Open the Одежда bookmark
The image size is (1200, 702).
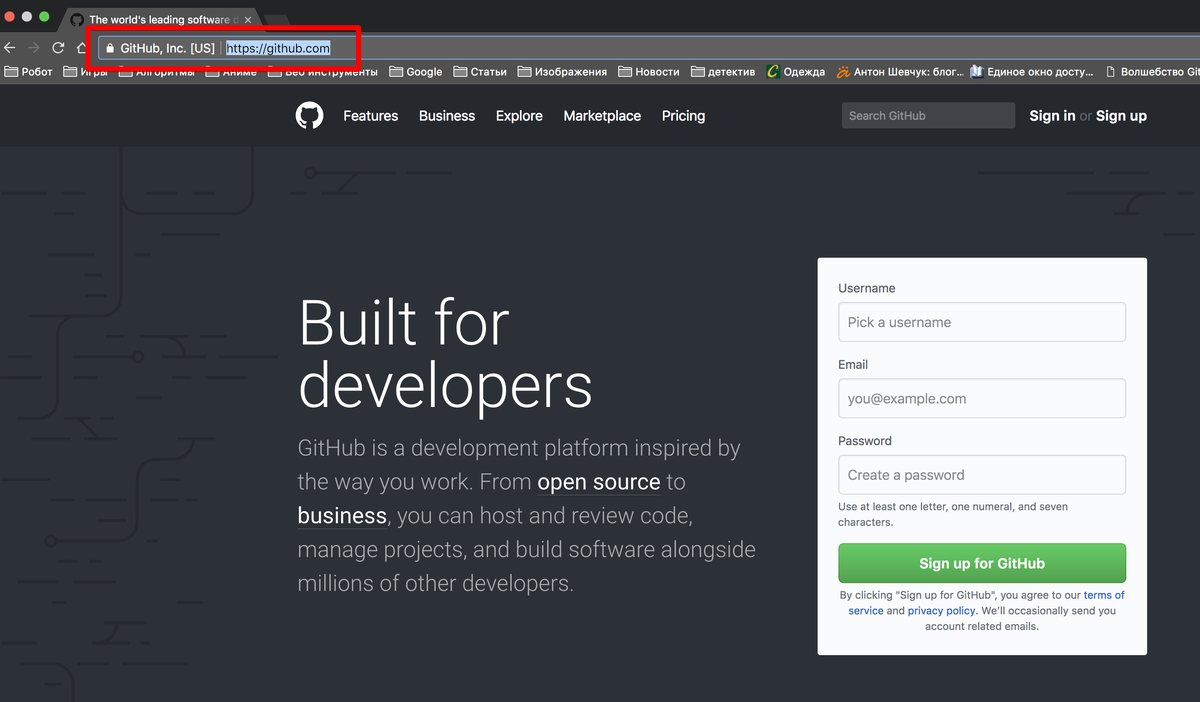796,72
